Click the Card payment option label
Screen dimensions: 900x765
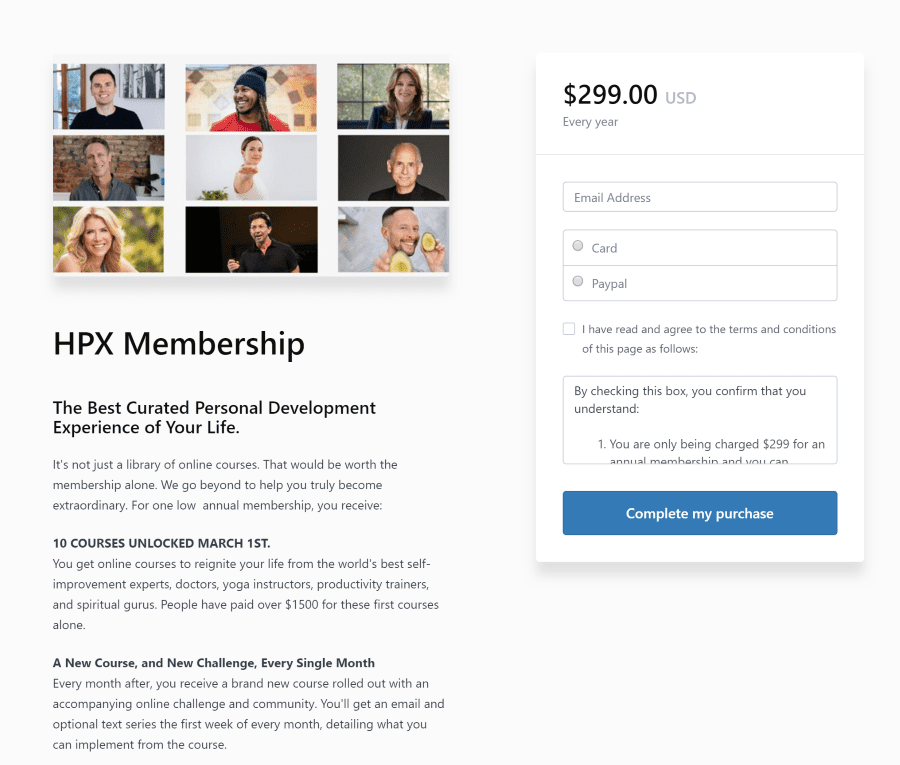click(x=604, y=248)
